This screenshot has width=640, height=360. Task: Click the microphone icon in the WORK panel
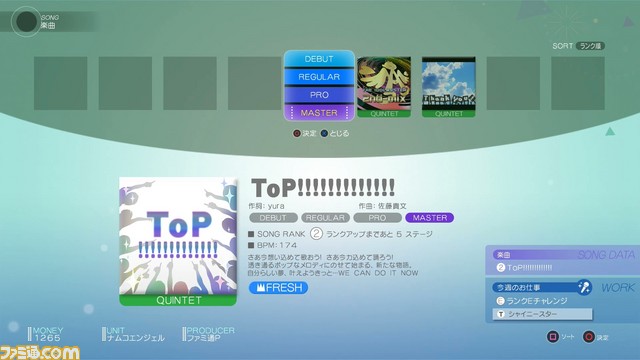point(584,287)
